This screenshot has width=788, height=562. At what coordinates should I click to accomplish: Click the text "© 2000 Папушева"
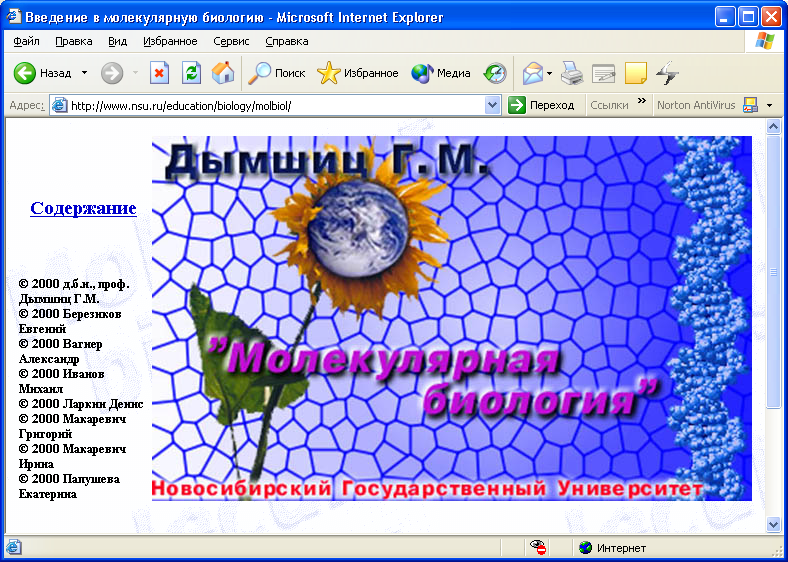(x=69, y=479)
